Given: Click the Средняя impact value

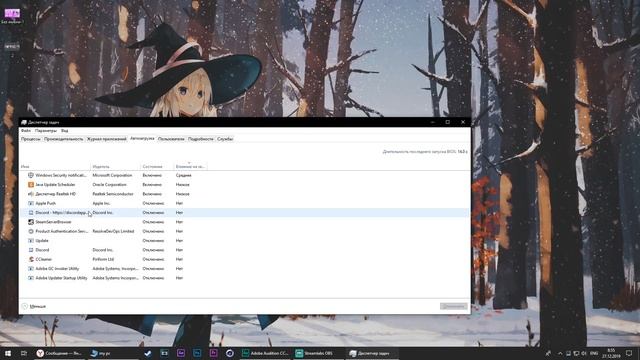Looking at the screenshot, I should click(x=183, y=175).
